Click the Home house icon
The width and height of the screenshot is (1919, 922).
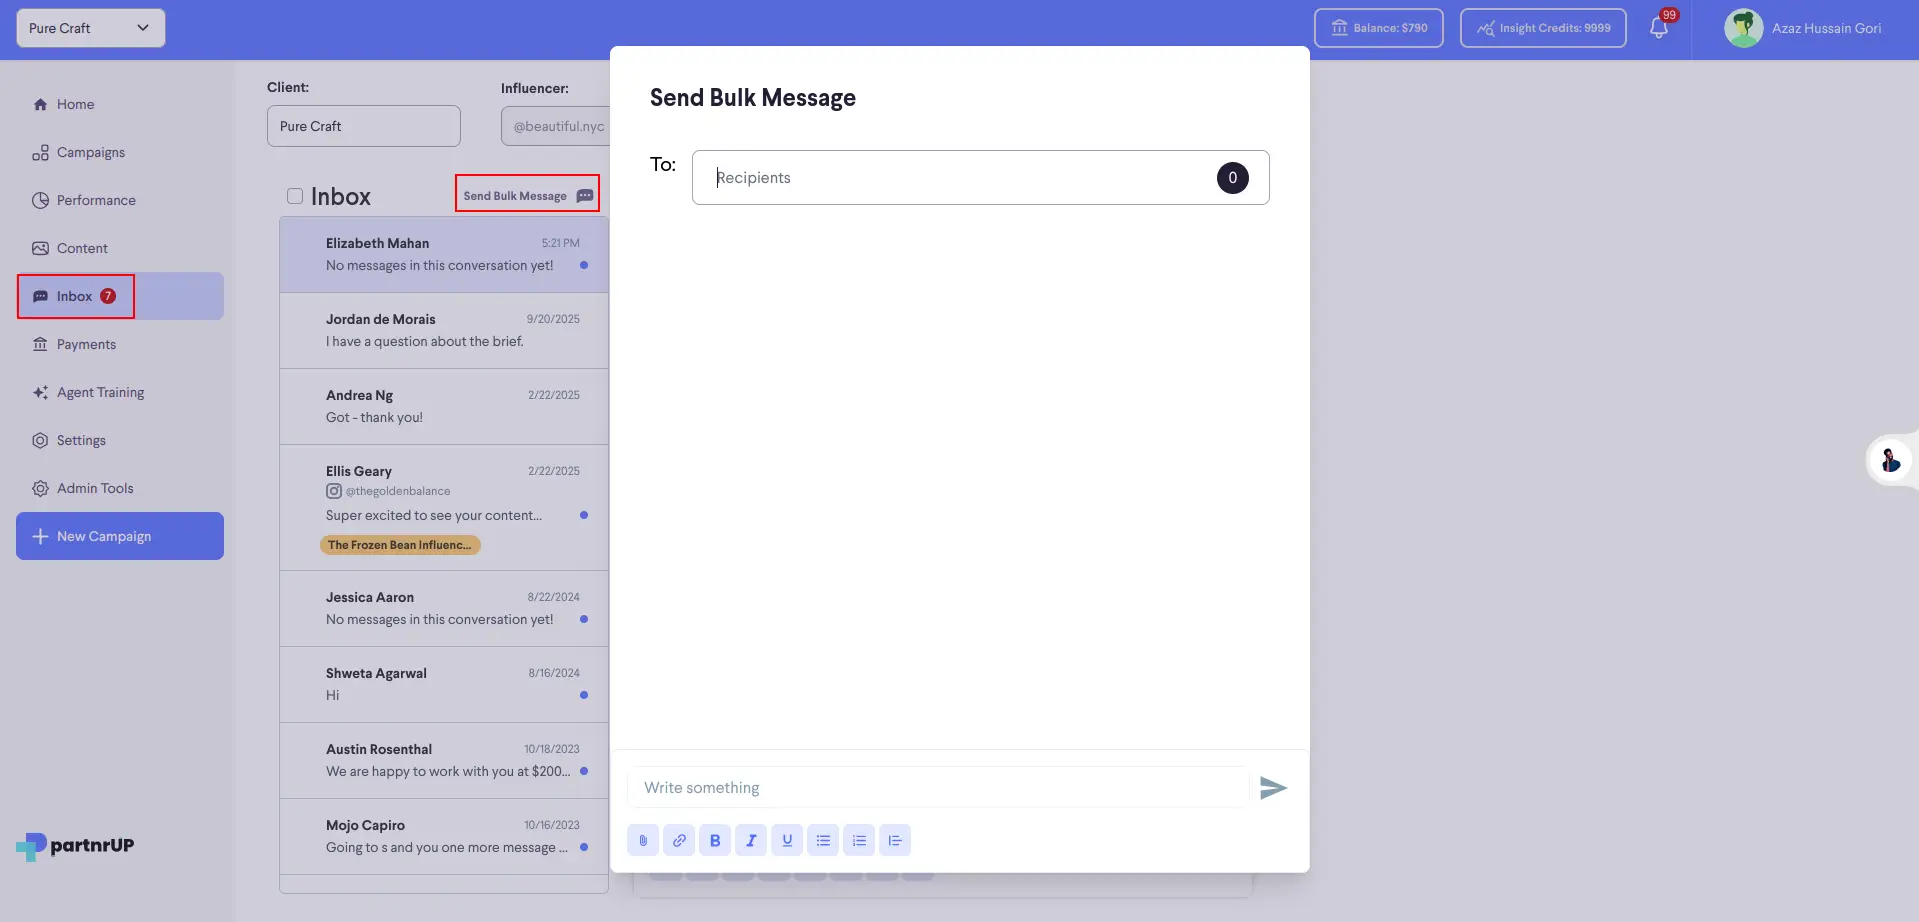[x=40, y=104]
